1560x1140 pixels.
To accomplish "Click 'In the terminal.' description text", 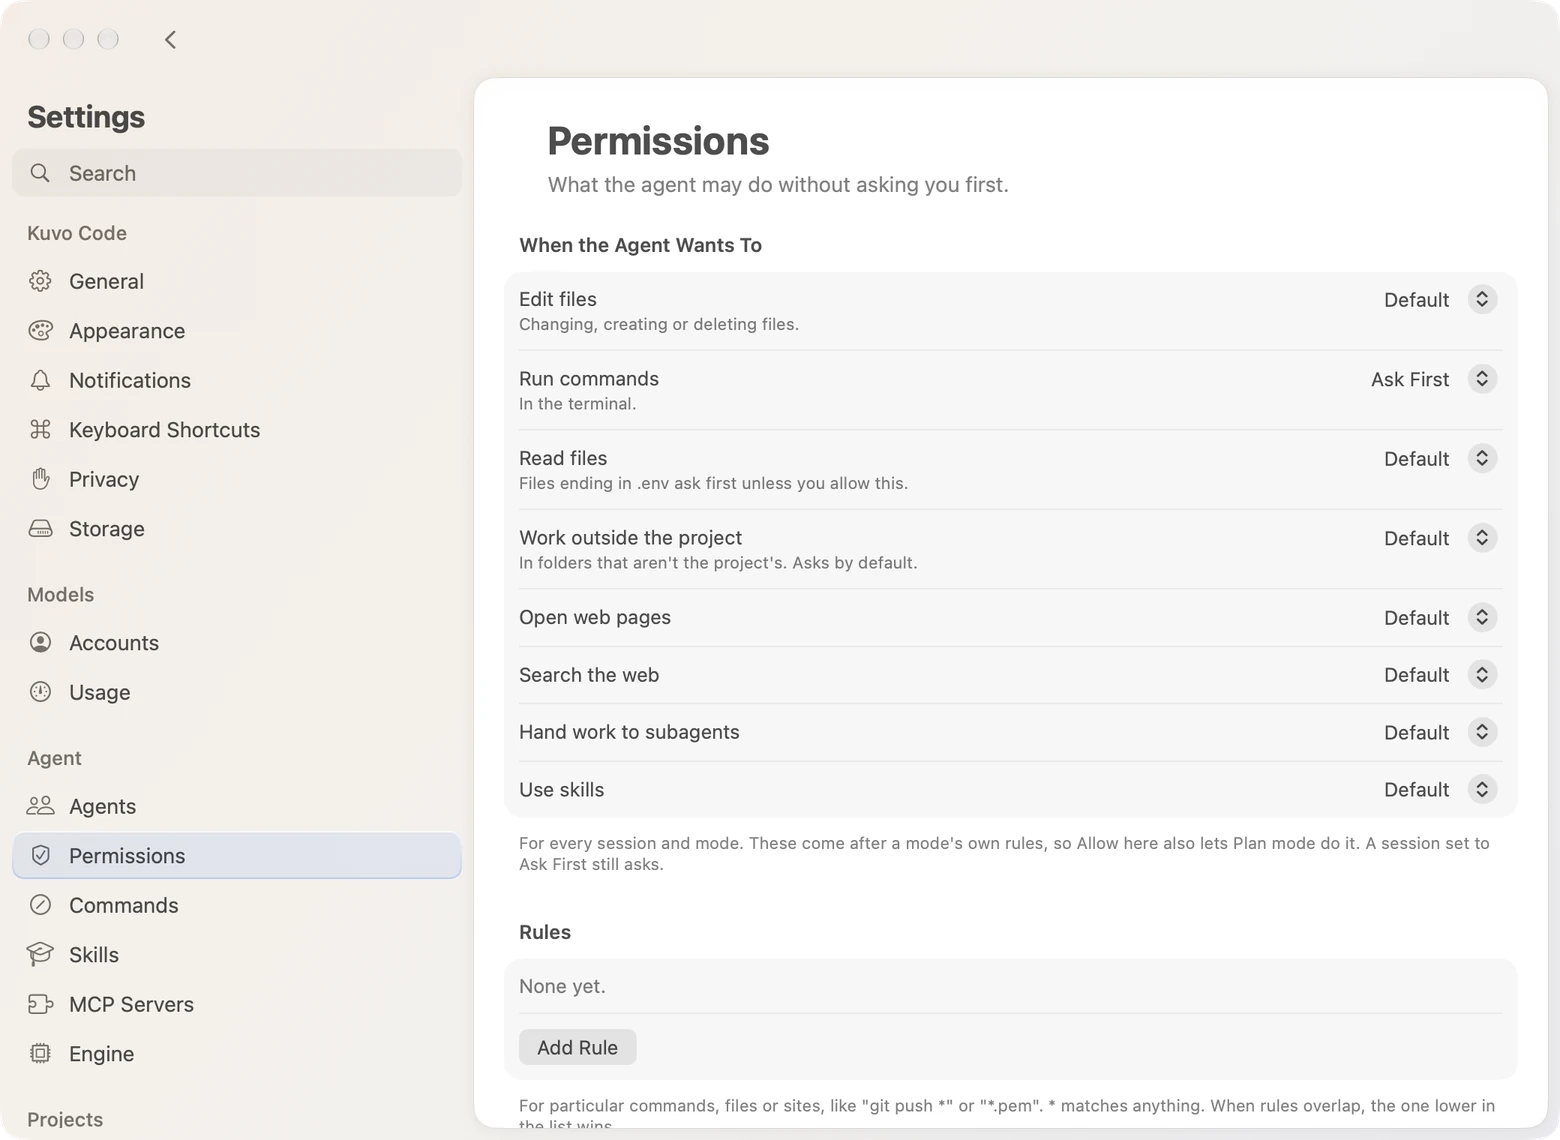I will point(577,404).
